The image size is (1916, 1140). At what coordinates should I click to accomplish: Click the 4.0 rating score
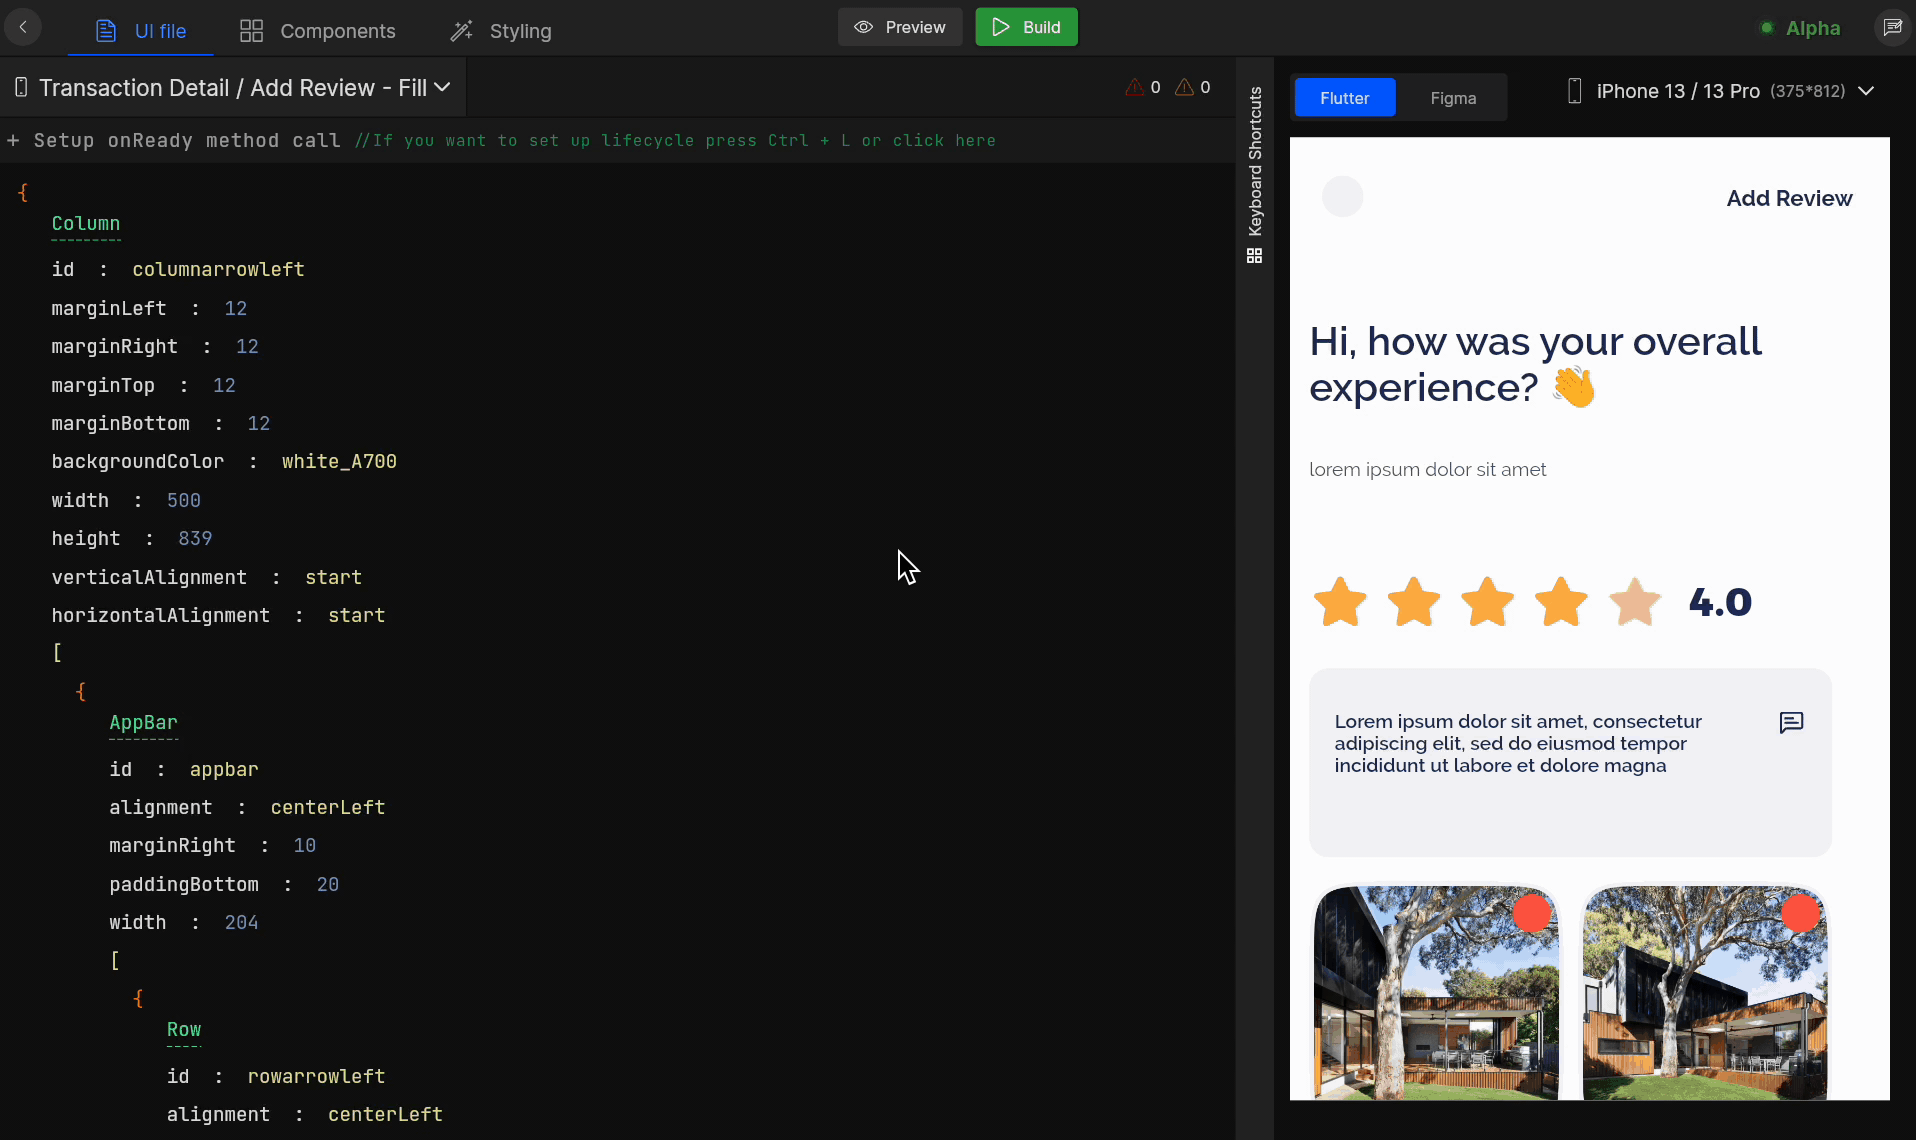click(x=1720, y=602)
